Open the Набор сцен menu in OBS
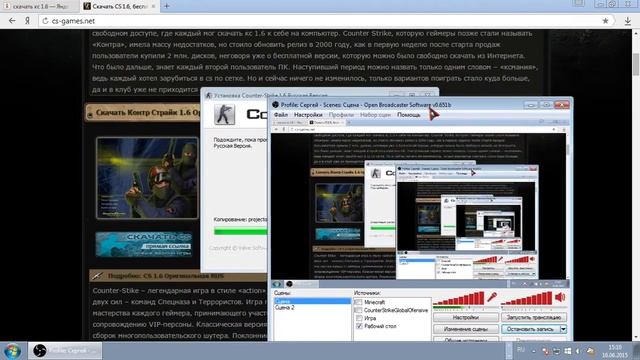This screenshot has height=360, width=640. 375,115
